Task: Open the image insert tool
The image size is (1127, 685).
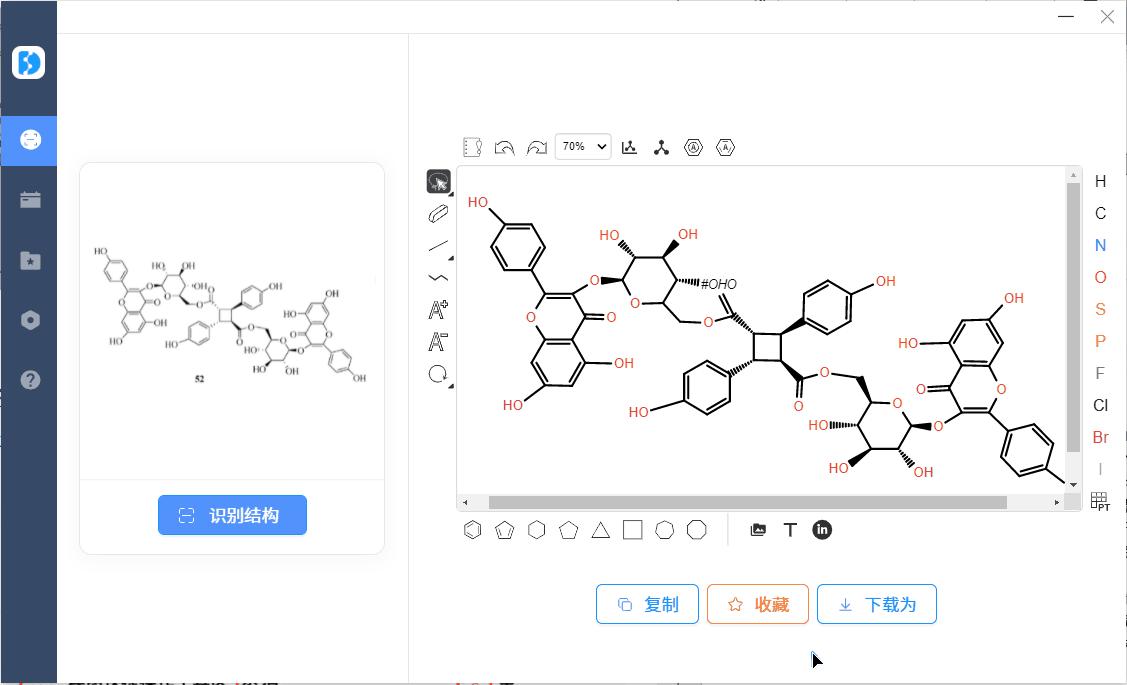Action: coord(758,530)
